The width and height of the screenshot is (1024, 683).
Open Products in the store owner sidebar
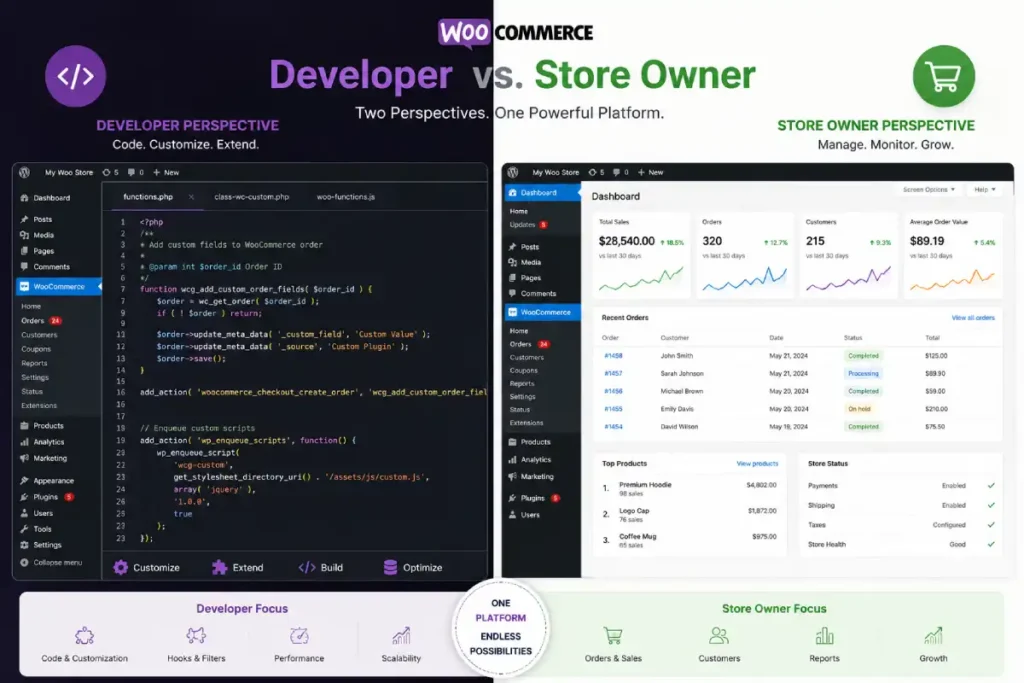pos(529,442)
